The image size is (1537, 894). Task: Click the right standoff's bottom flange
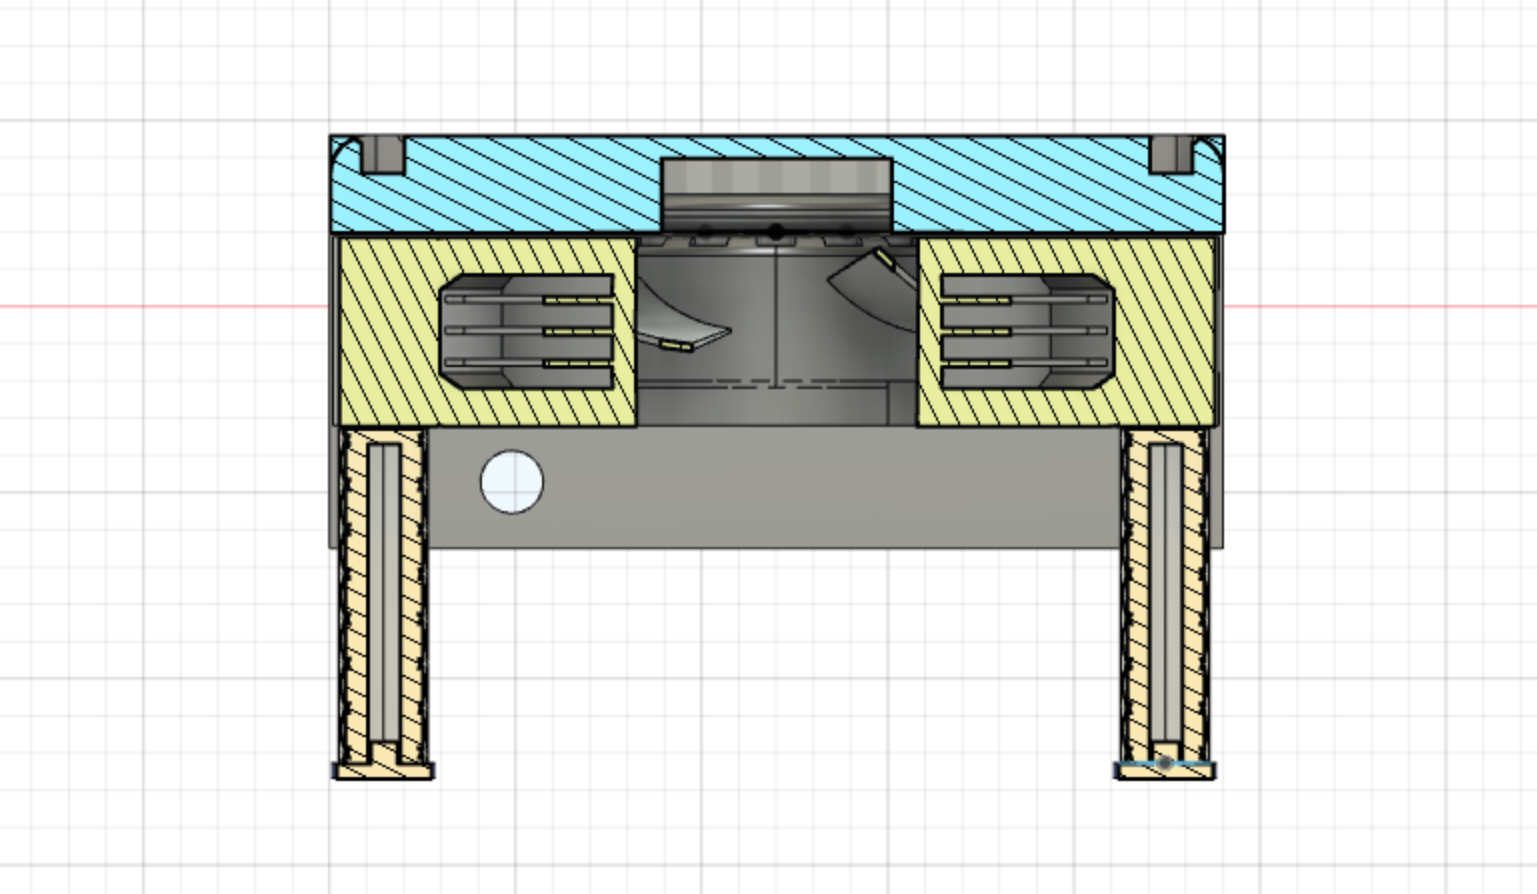click(x=1165, y=771)
